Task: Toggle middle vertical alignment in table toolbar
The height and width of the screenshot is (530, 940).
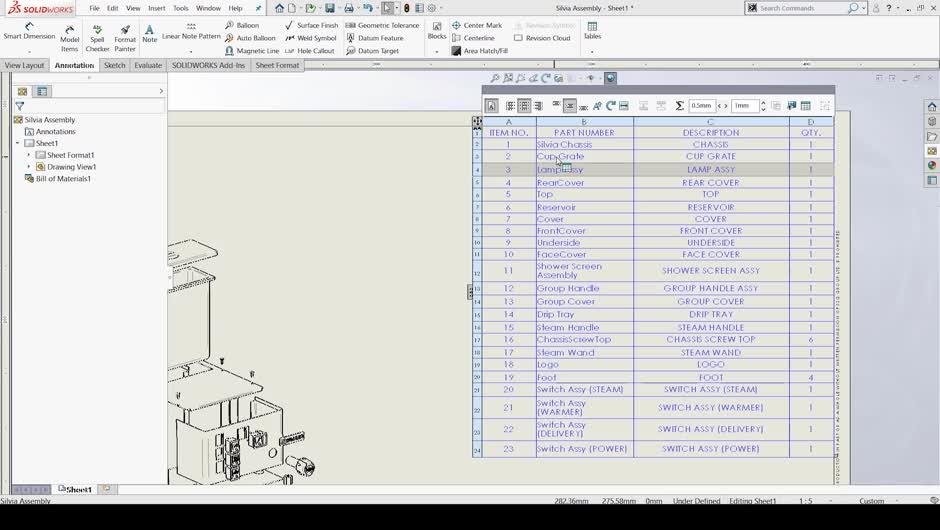Action: pos(570,106)
